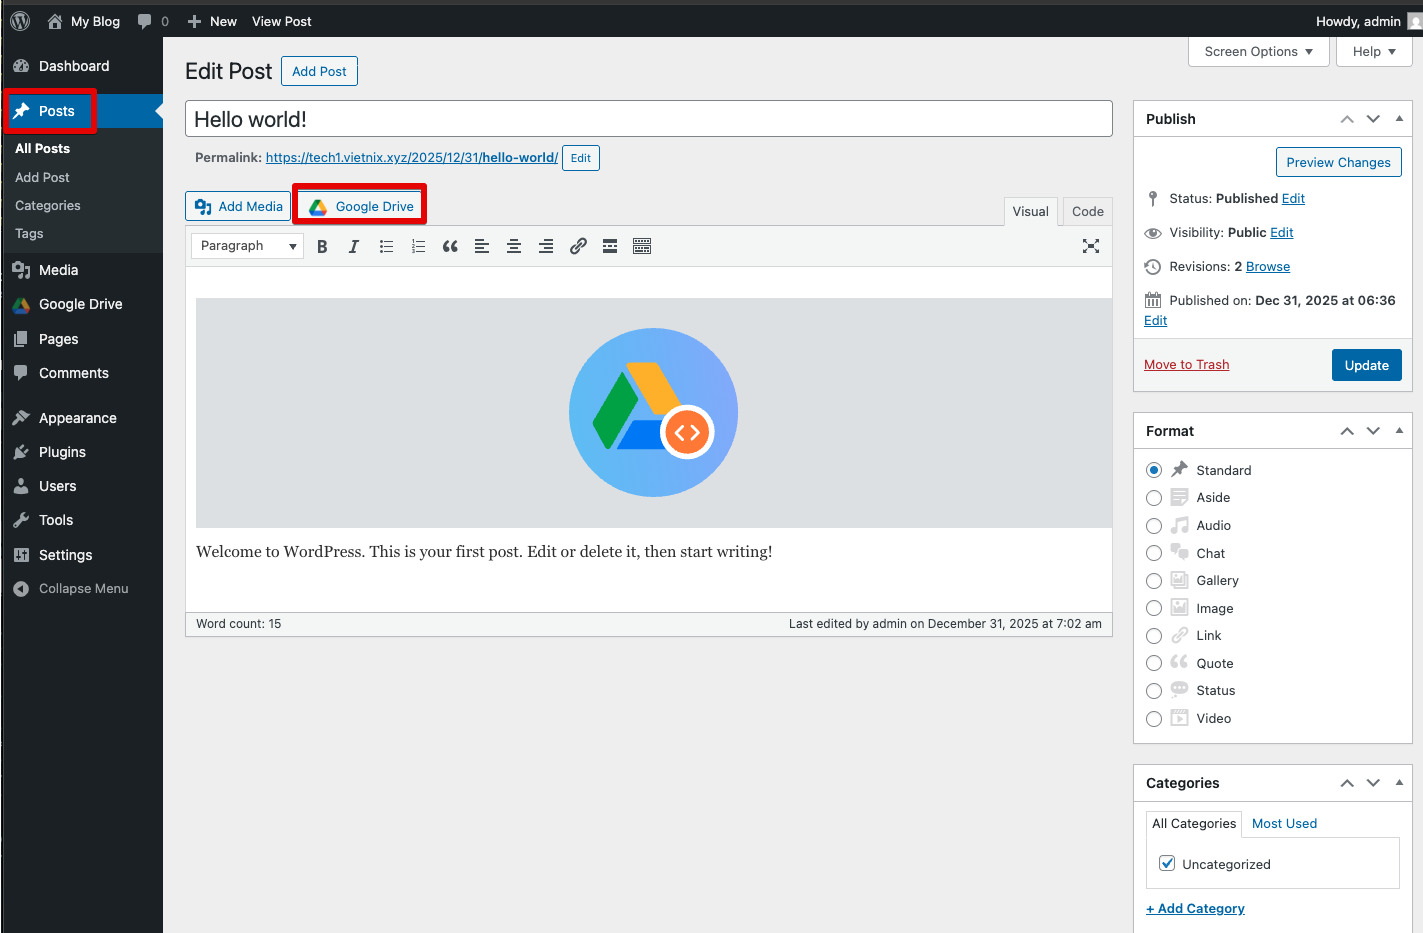Switch to the Visual editor tab
The width and height of the screenshot is (1423, 933).
point(1030,211)
